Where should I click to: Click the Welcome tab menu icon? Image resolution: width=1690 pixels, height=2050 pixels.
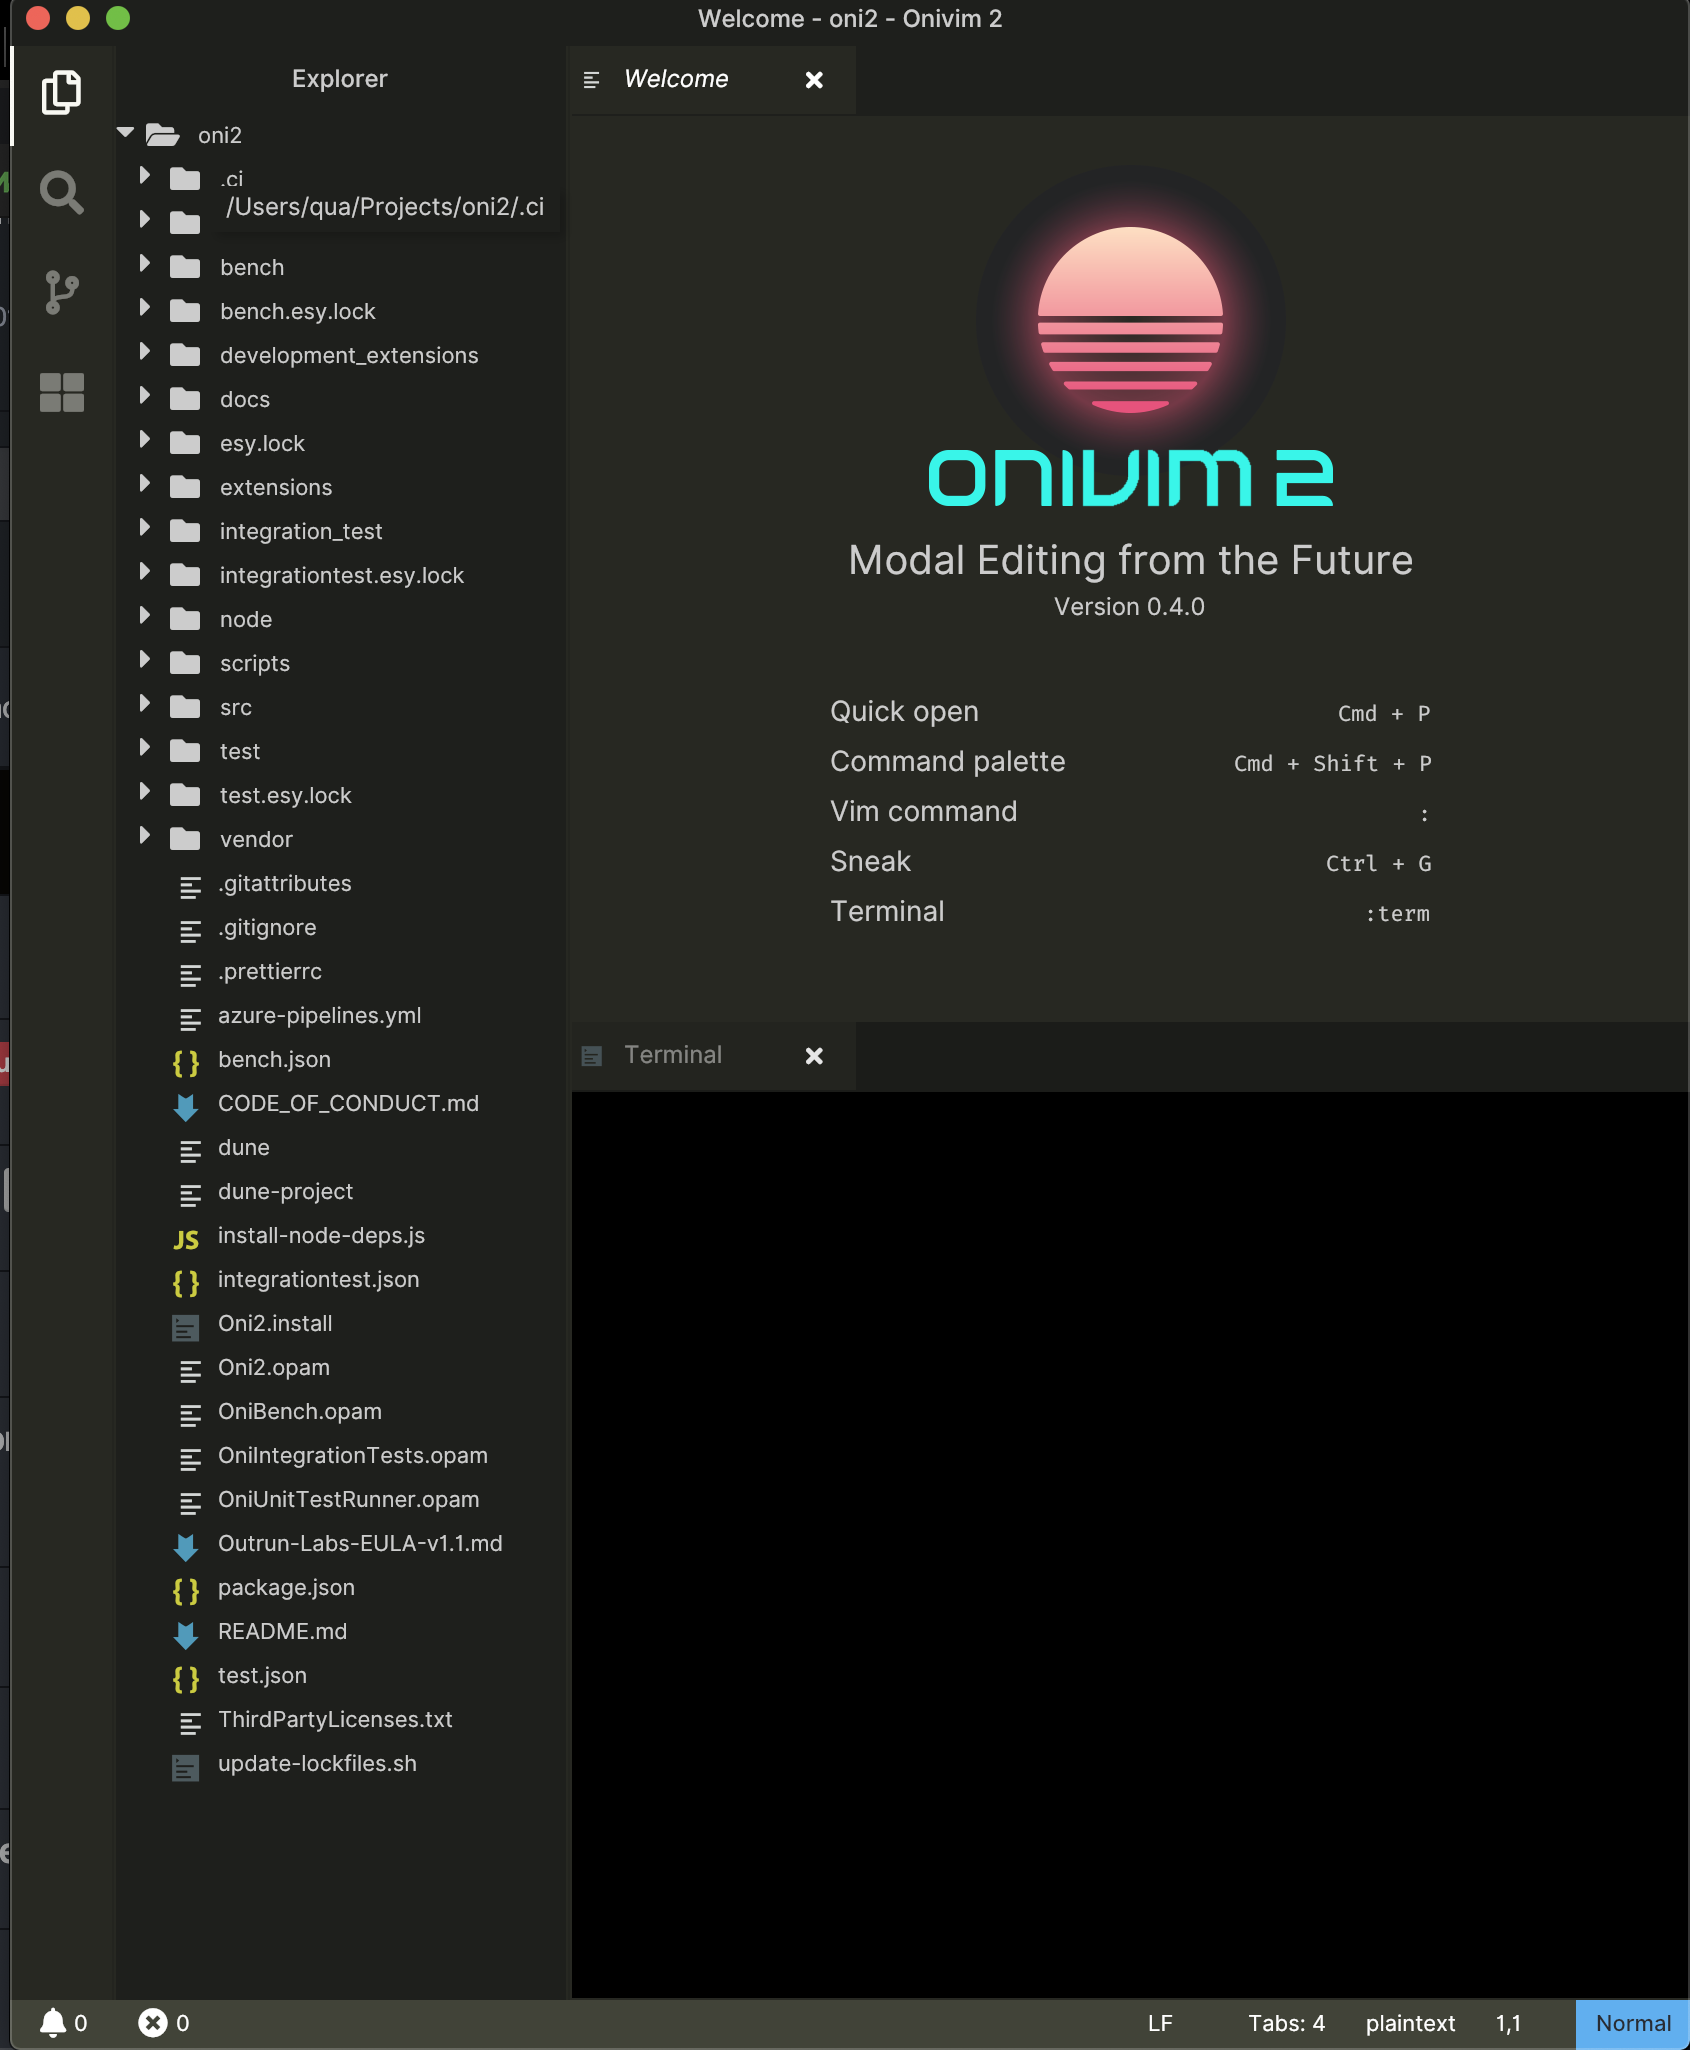pyautogui.click(x=591, y=79)
